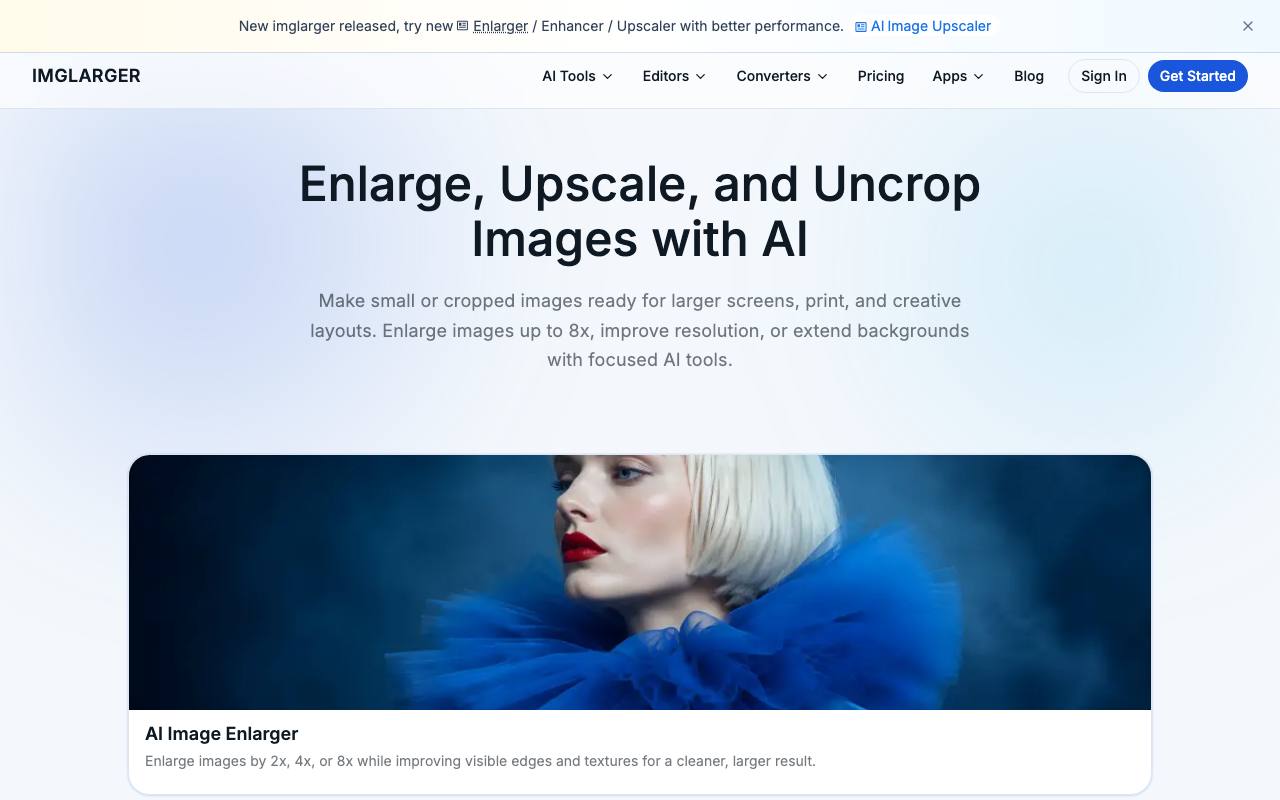Click the Make small or cropped images paragraph

[640, 330]
